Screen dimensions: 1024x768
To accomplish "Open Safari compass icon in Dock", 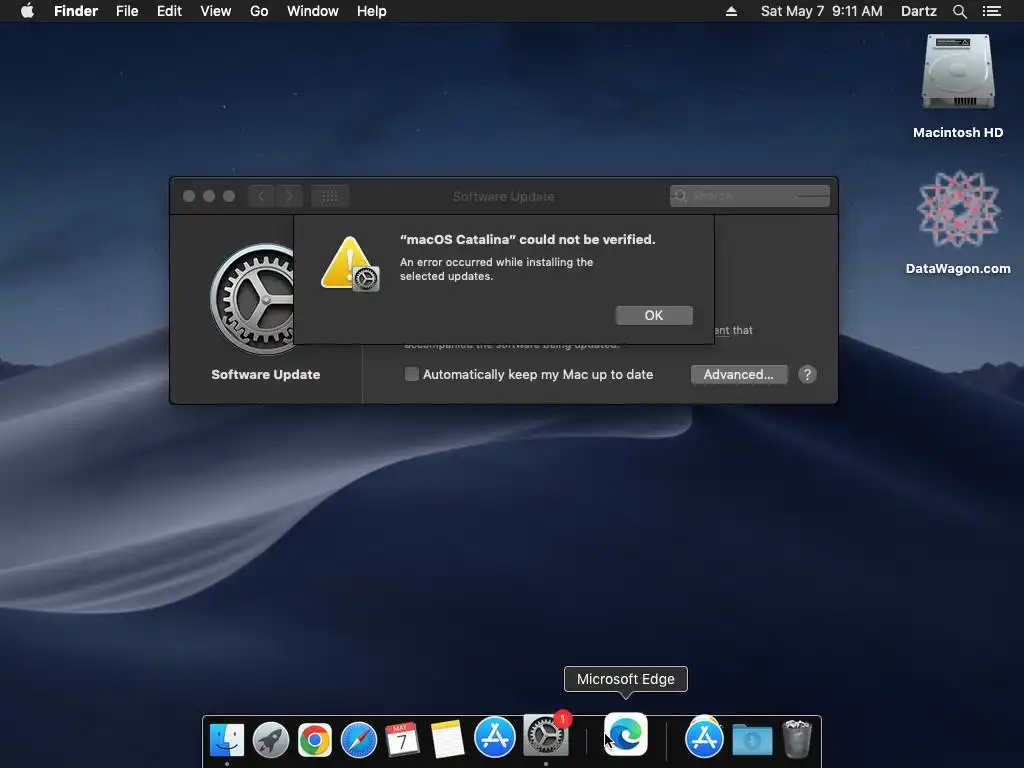I will (359, 740).
